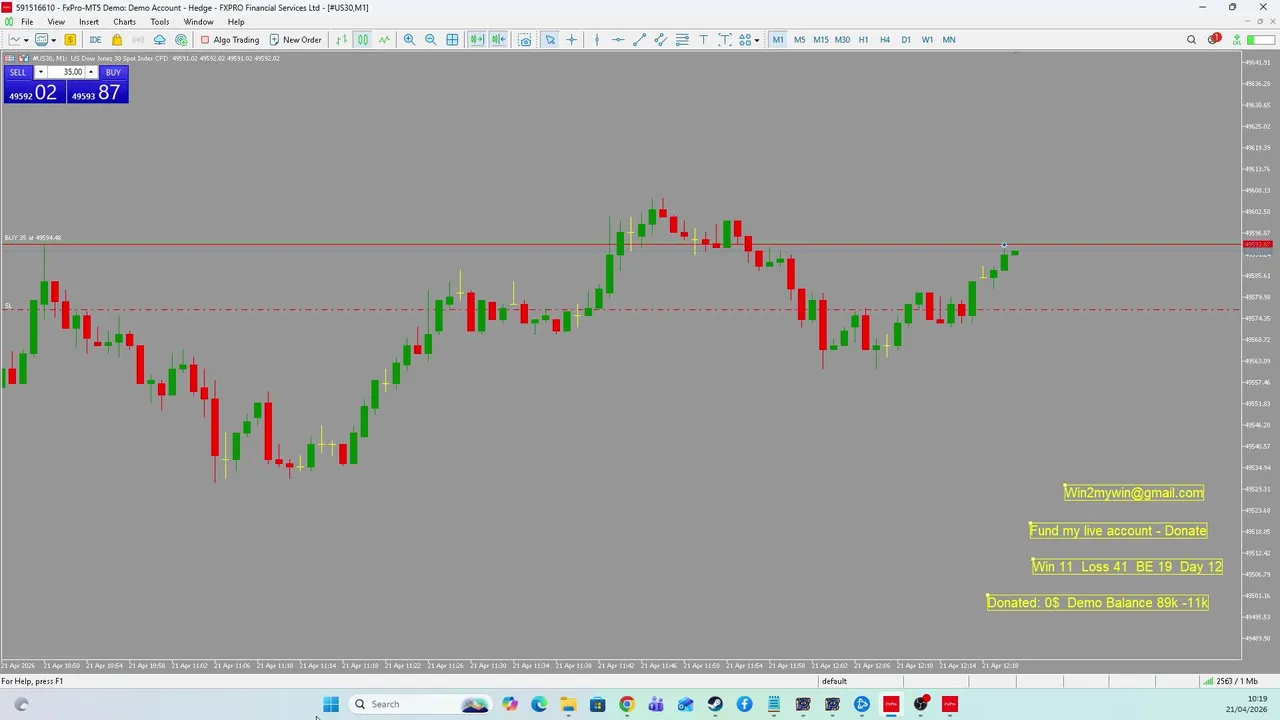Switch chart to bar chart style
The image size is (1280, 720).
[341, 40]
